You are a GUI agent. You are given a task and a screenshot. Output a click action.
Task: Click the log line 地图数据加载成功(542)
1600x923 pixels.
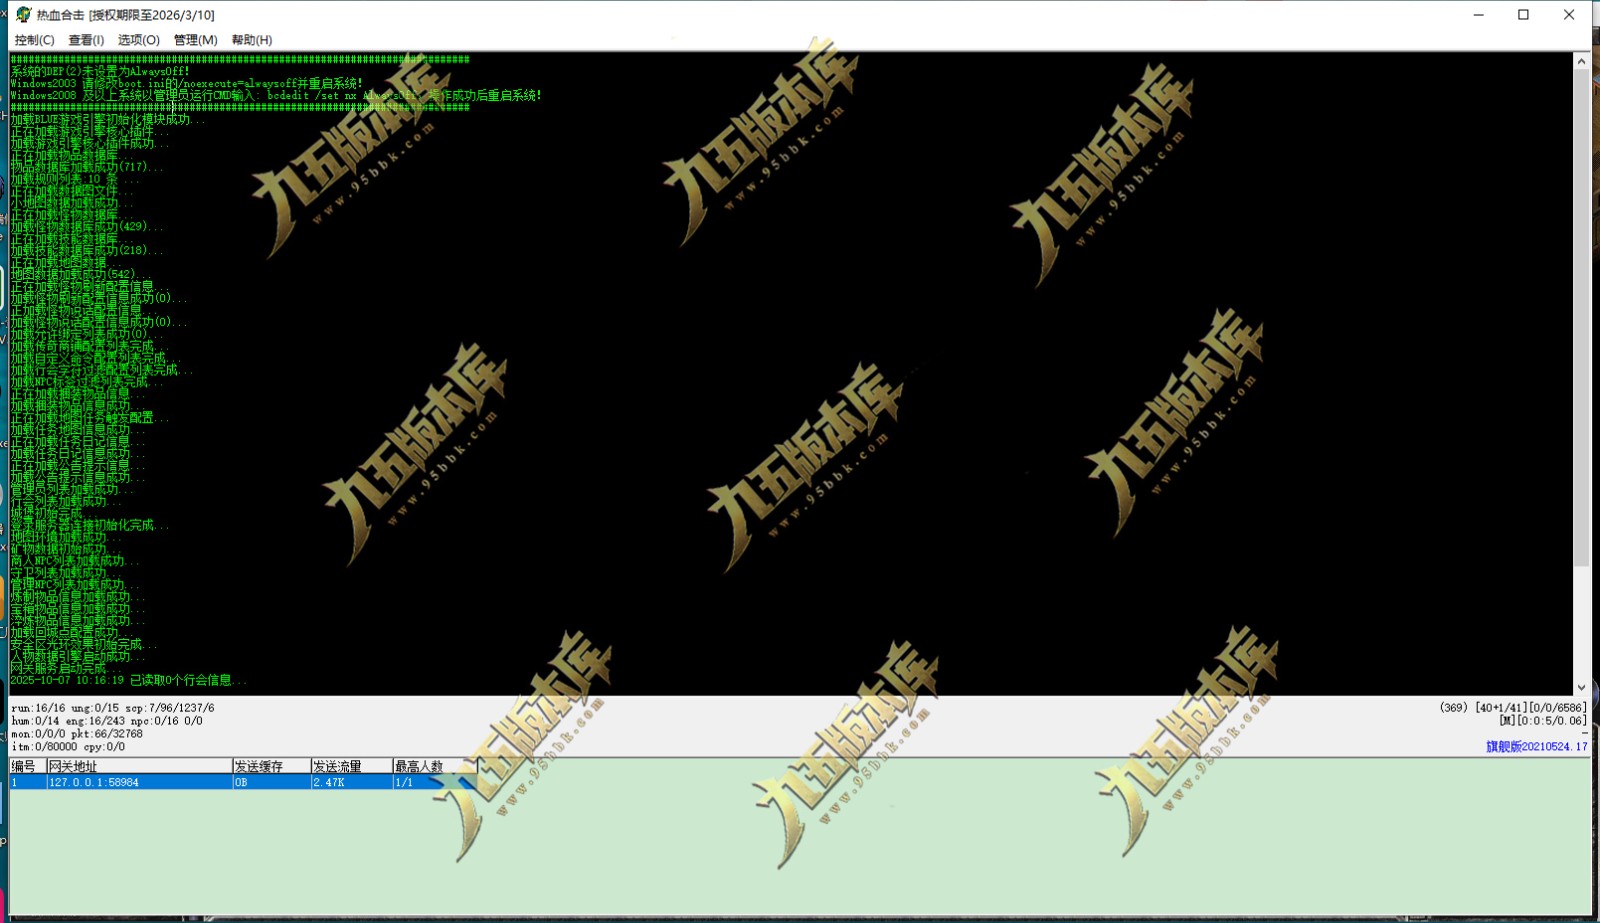coord(80,274)
